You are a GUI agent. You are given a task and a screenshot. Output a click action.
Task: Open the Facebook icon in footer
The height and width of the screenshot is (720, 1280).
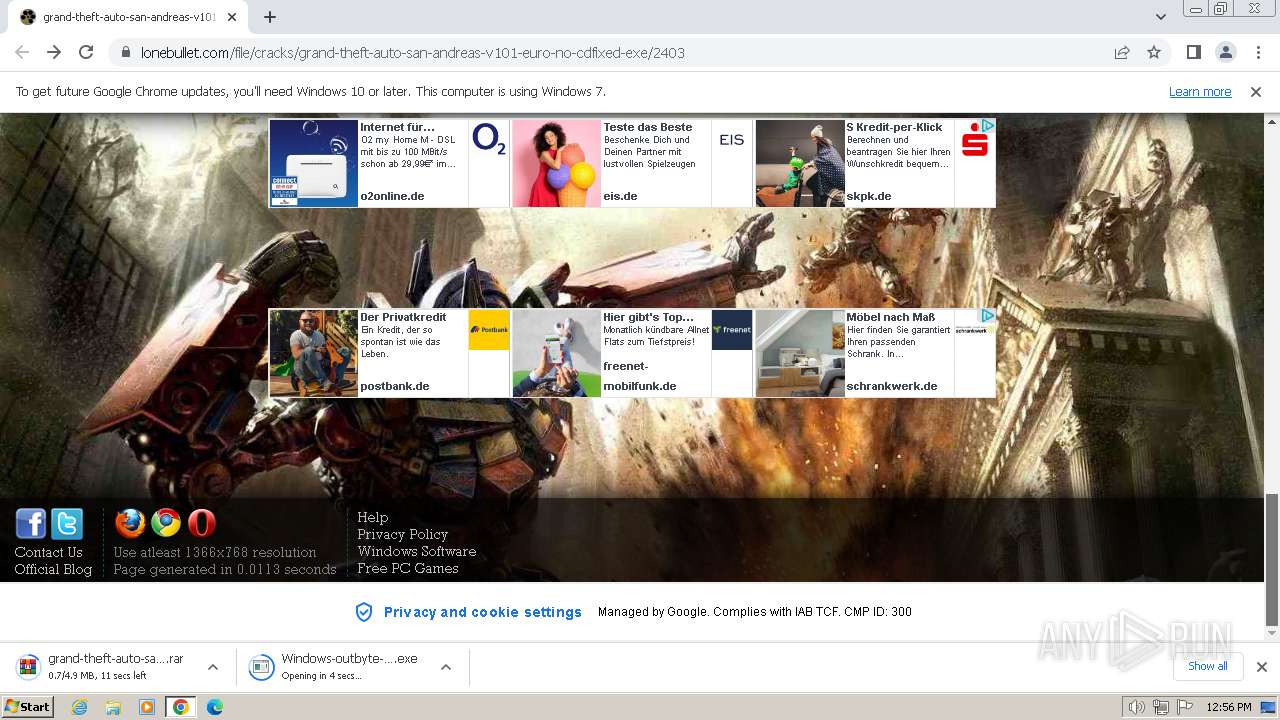pyautogui.click(x=31, y=524)
